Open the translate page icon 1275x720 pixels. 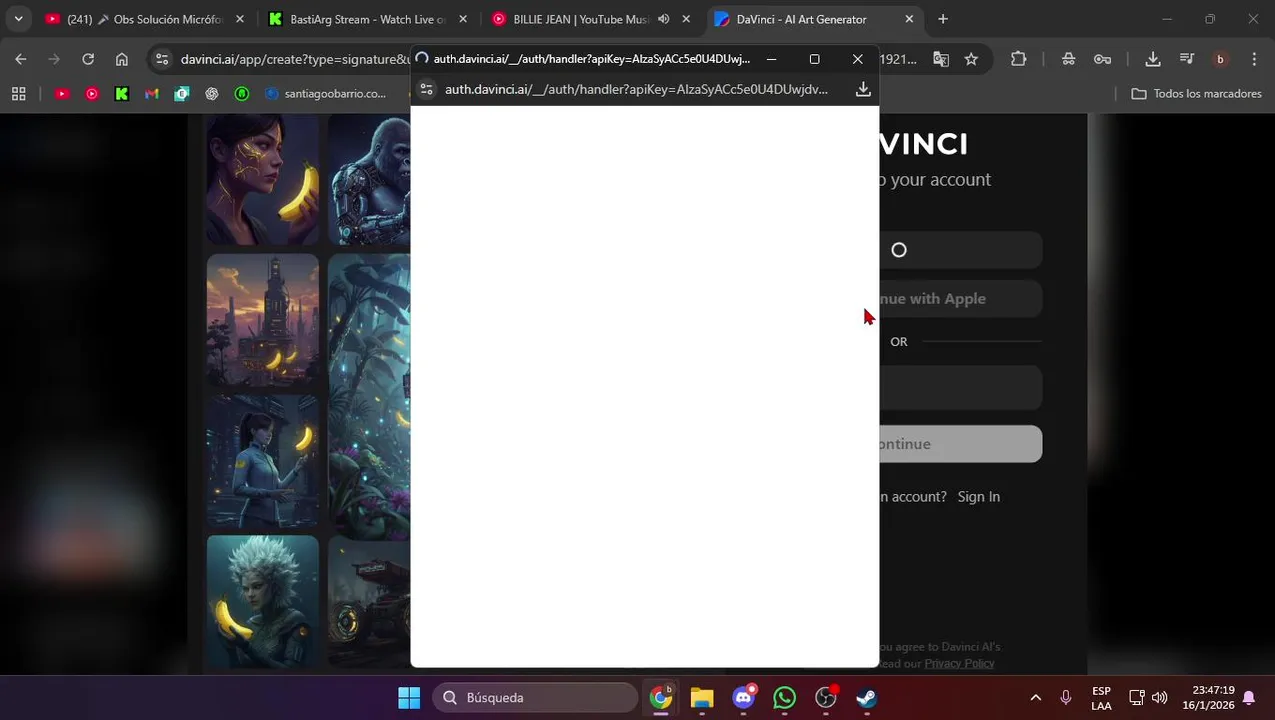[941, 59]
